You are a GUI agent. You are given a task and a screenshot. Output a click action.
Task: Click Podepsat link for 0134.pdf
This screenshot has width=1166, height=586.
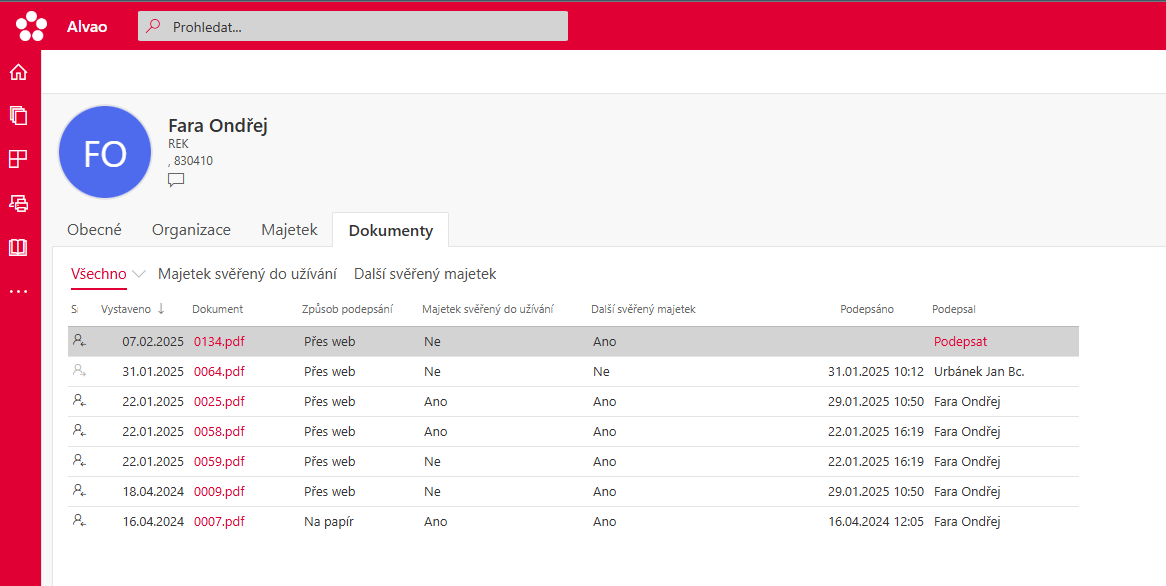tap(960, 341)
